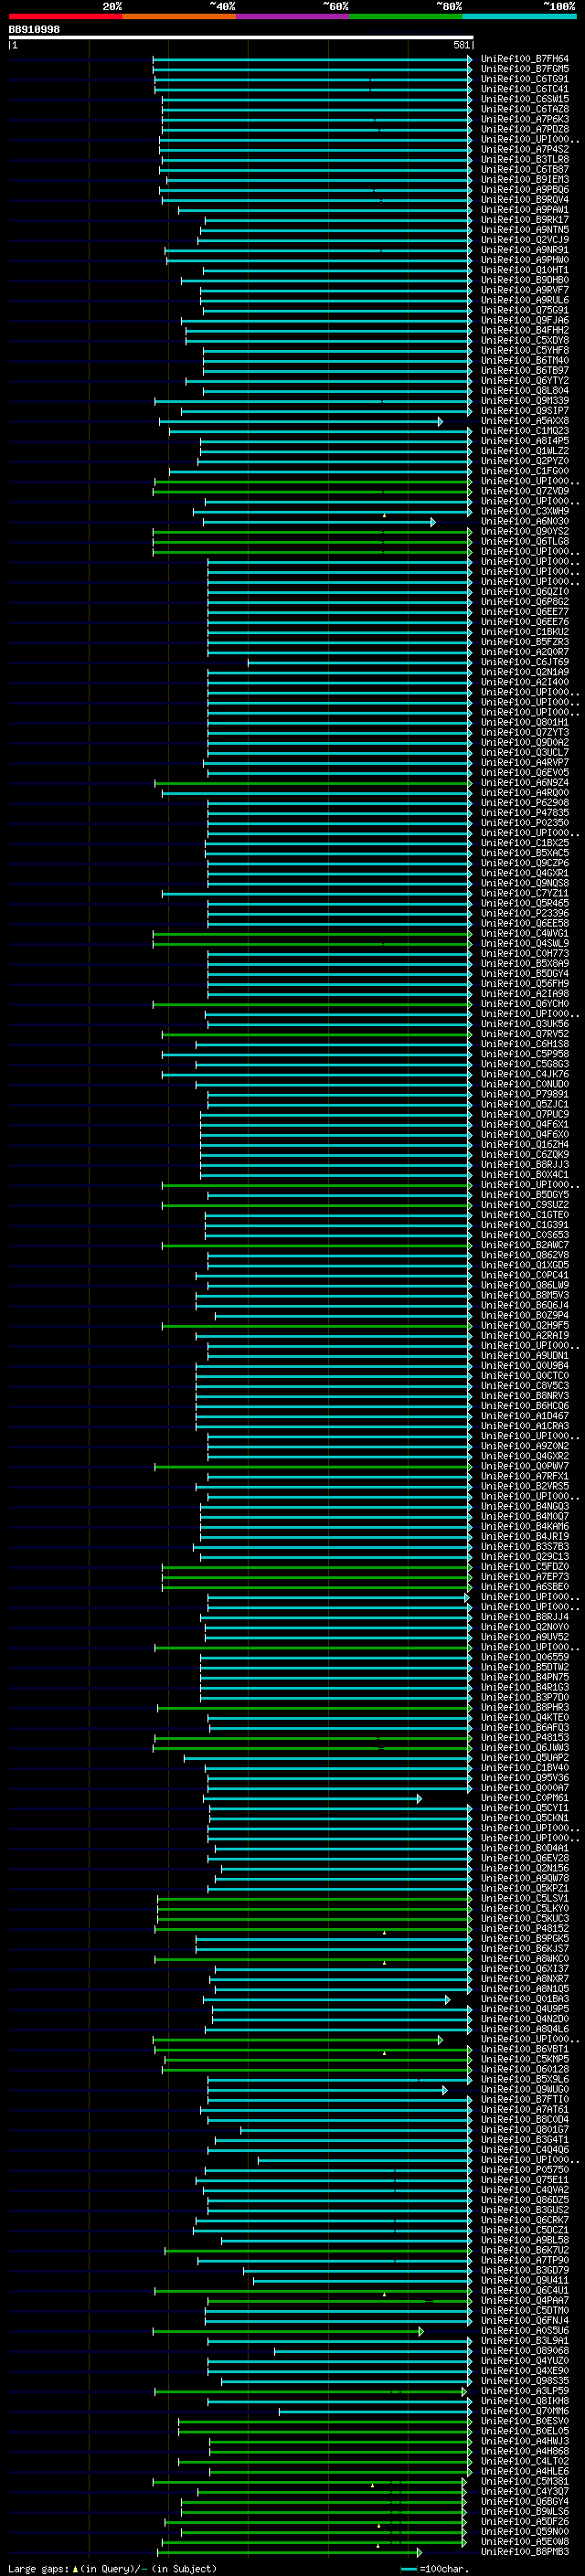Screen dimensions: 585x2576
Task: Open hit UniRef100_Q0PWV7
Action: click(524, 1466)
